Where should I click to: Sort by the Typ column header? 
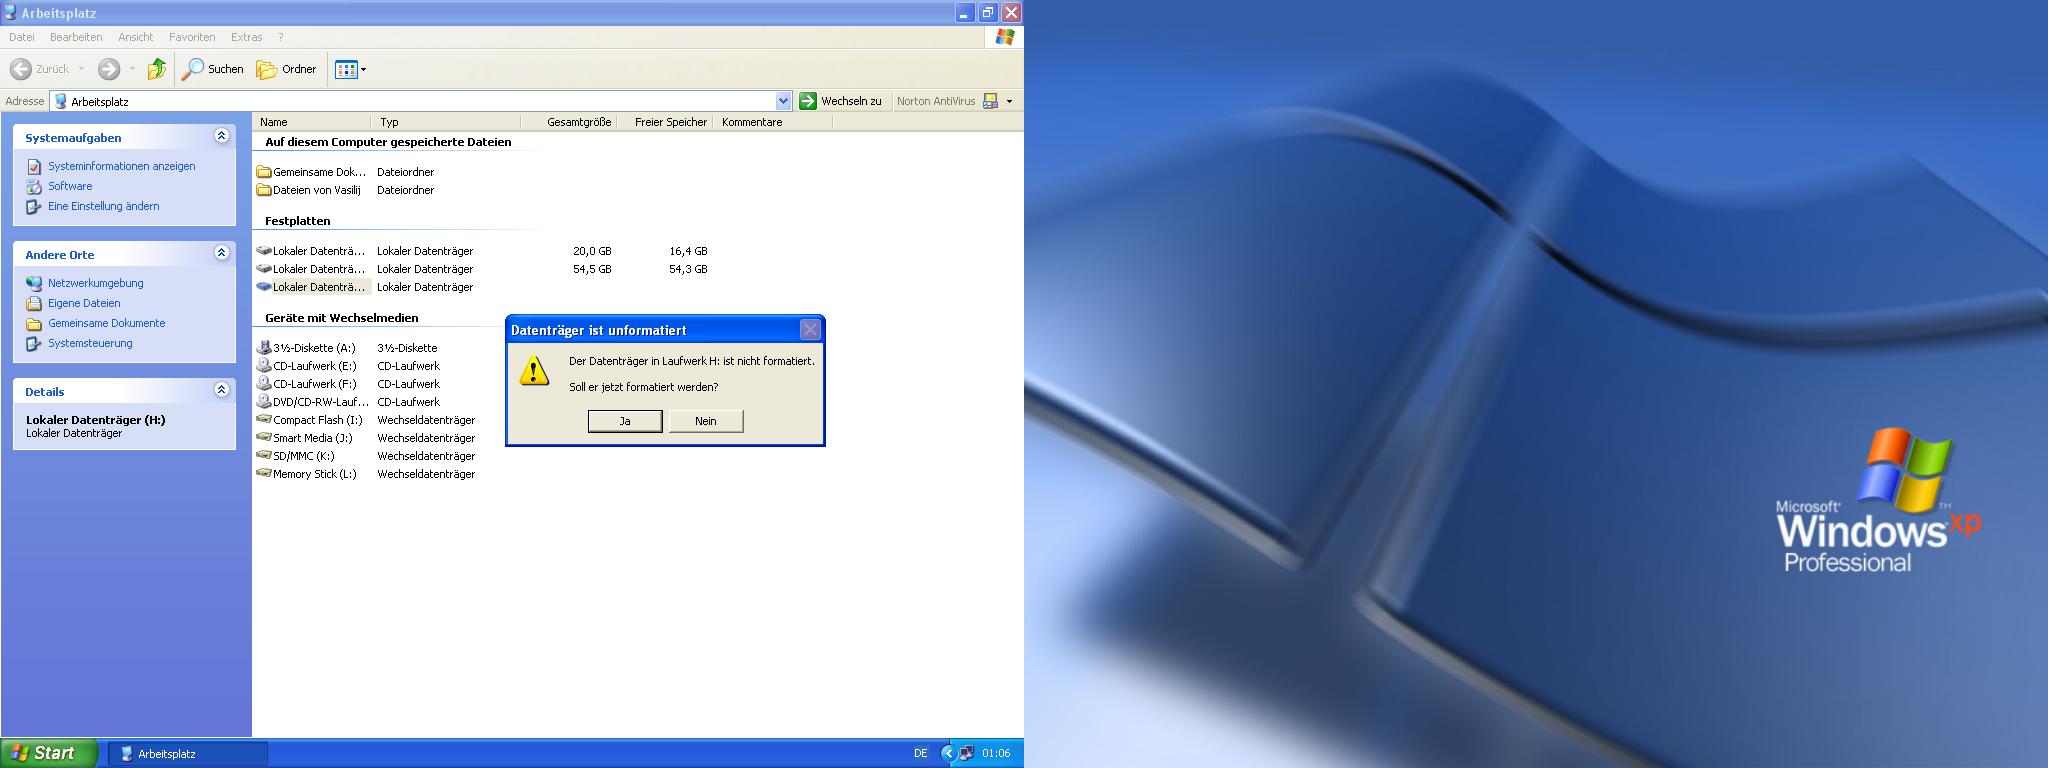[446, 122]
